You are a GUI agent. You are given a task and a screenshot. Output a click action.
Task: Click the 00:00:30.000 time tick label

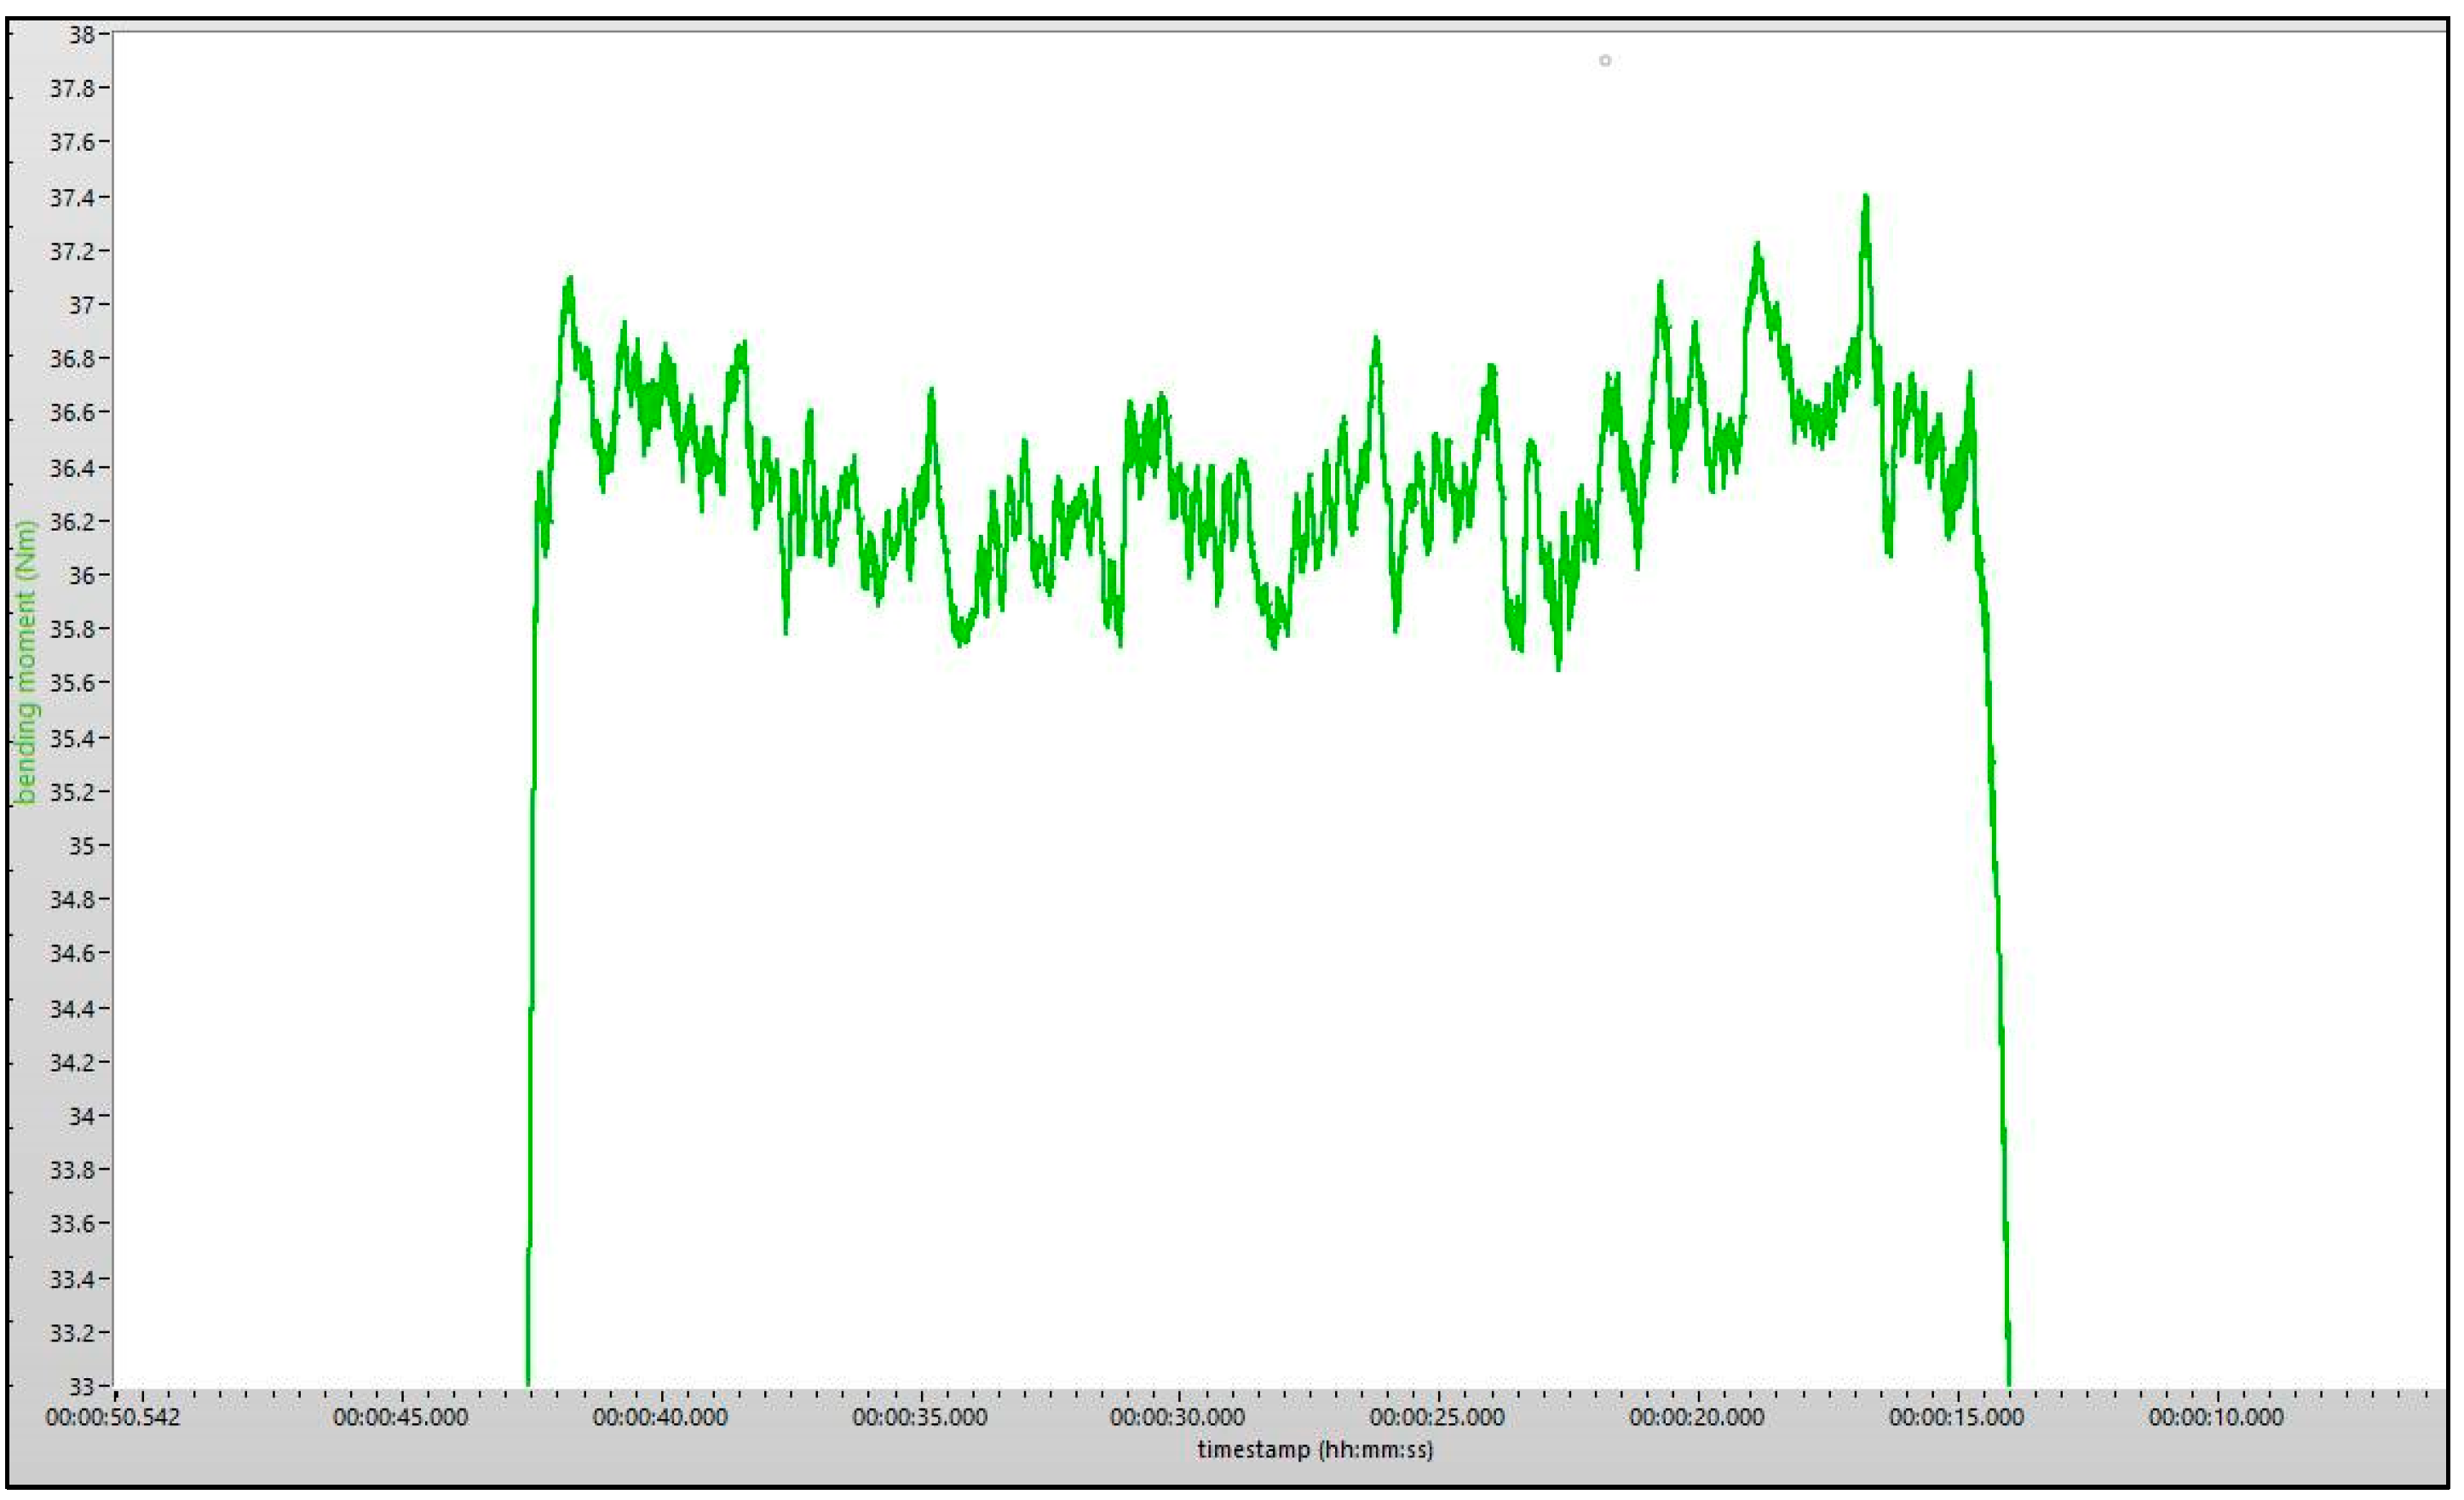coord(1178,1417)
